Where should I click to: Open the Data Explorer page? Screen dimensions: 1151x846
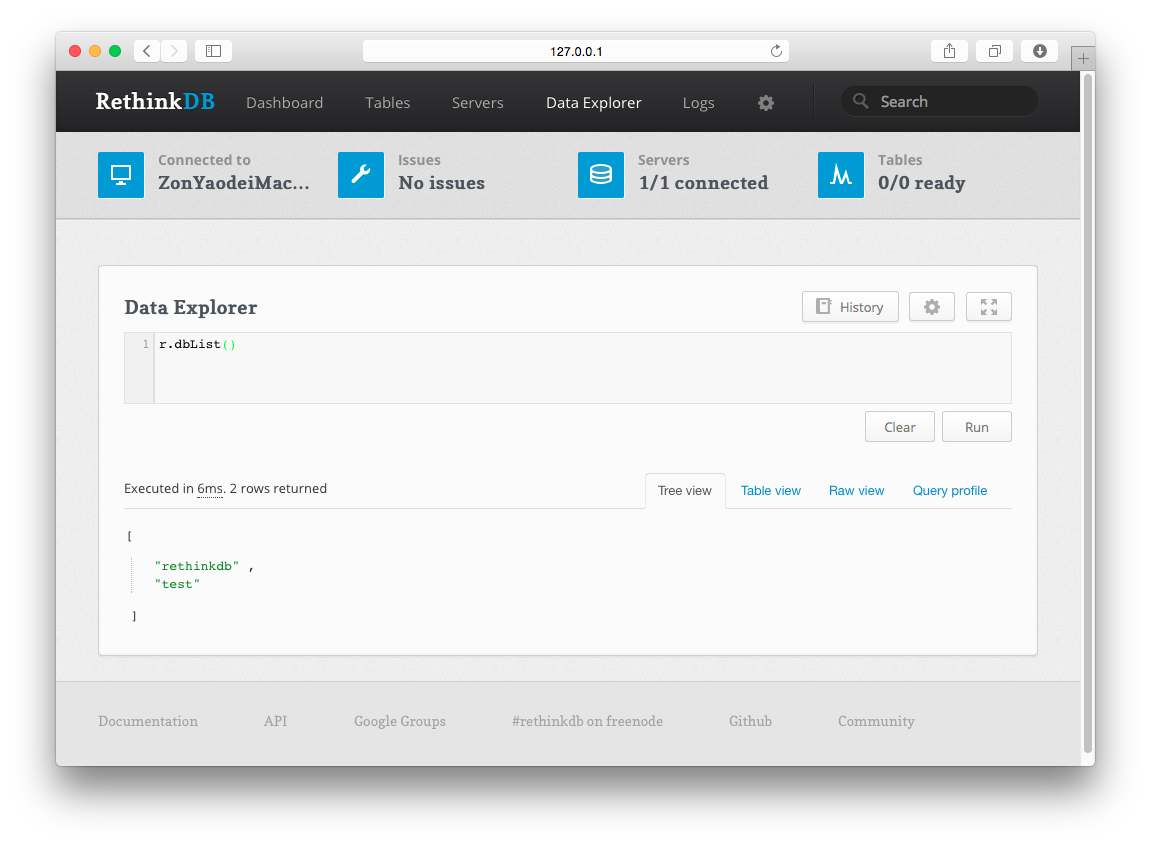pos(594,103)
